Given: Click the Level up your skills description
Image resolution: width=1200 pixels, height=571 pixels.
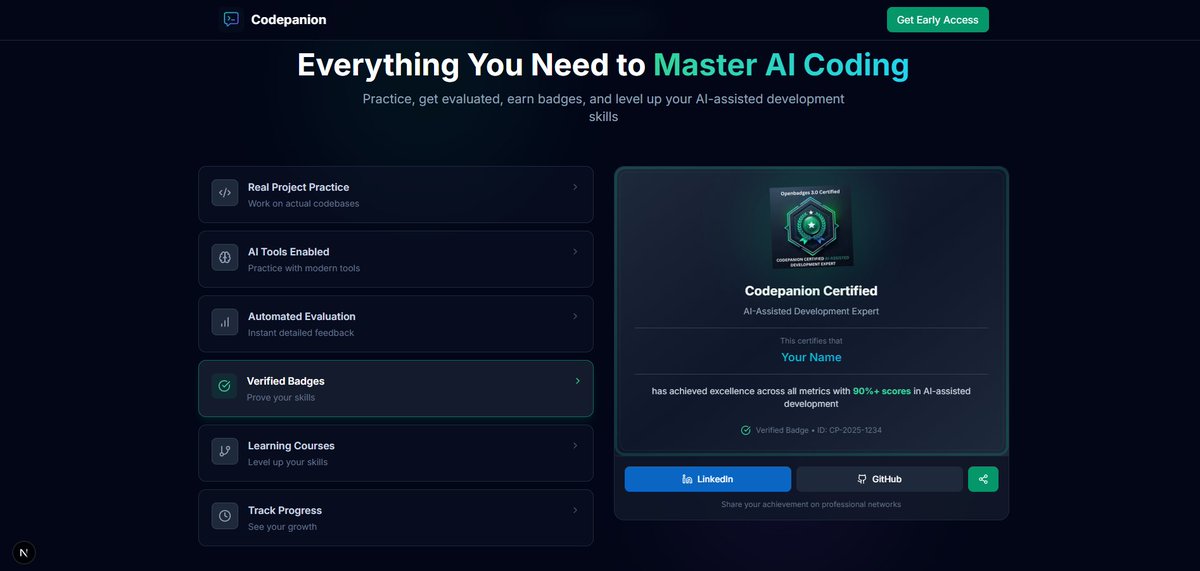Looking at the screenshot, I should click(288, 462).
